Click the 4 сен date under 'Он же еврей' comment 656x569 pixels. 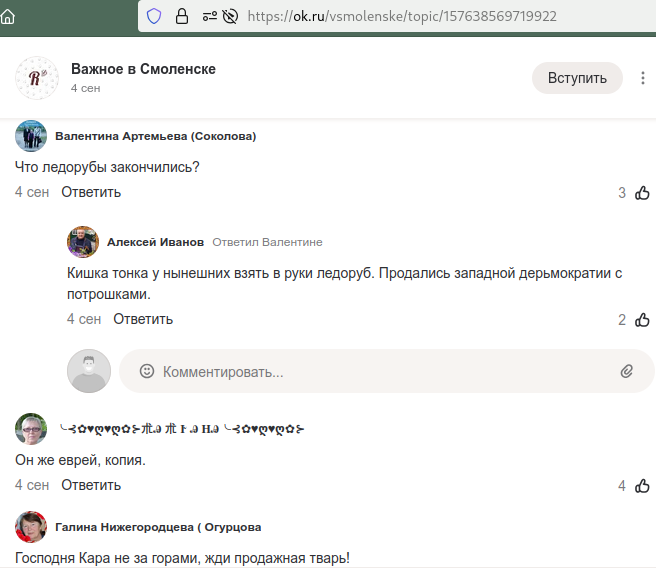pyautogui.click(x=32, y=485)
